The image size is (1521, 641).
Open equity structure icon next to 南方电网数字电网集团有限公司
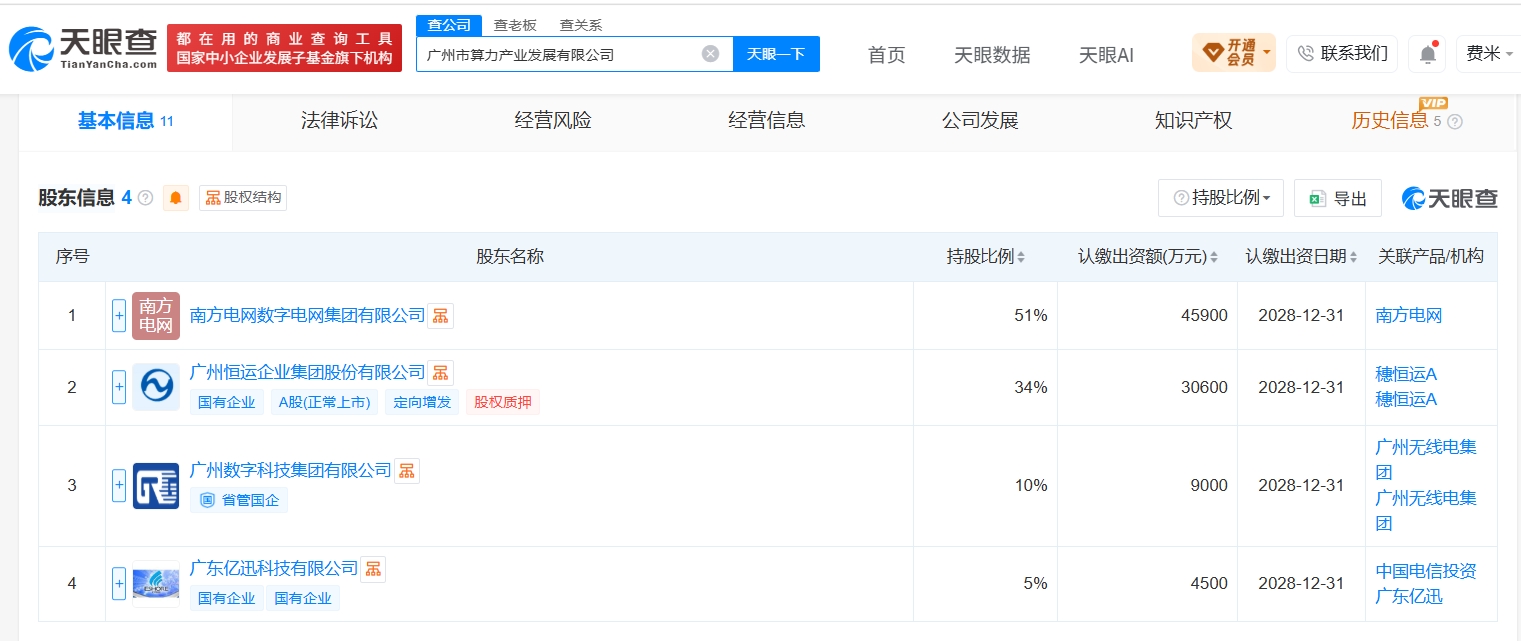click(440, 316)
